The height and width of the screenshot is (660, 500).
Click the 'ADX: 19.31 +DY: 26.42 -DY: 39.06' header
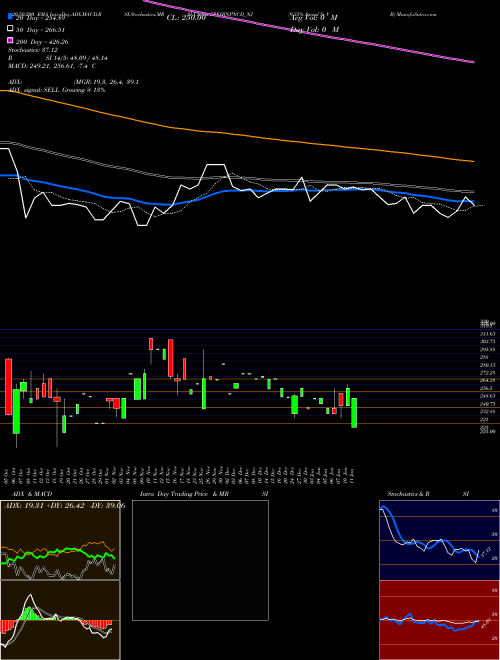pyautogui.click(x=65, y=506)
